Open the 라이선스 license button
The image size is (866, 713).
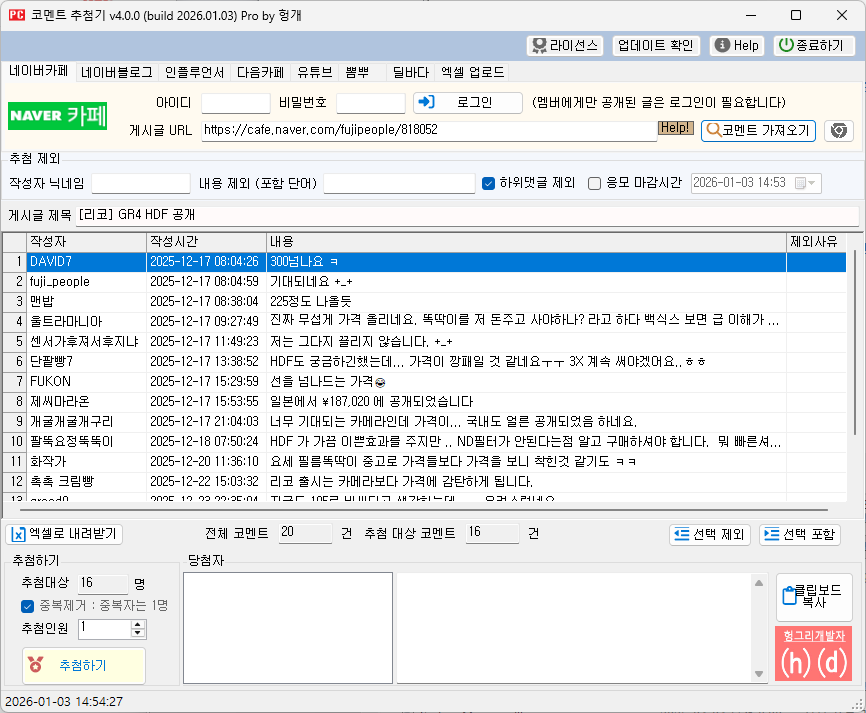tap(564, 45)
